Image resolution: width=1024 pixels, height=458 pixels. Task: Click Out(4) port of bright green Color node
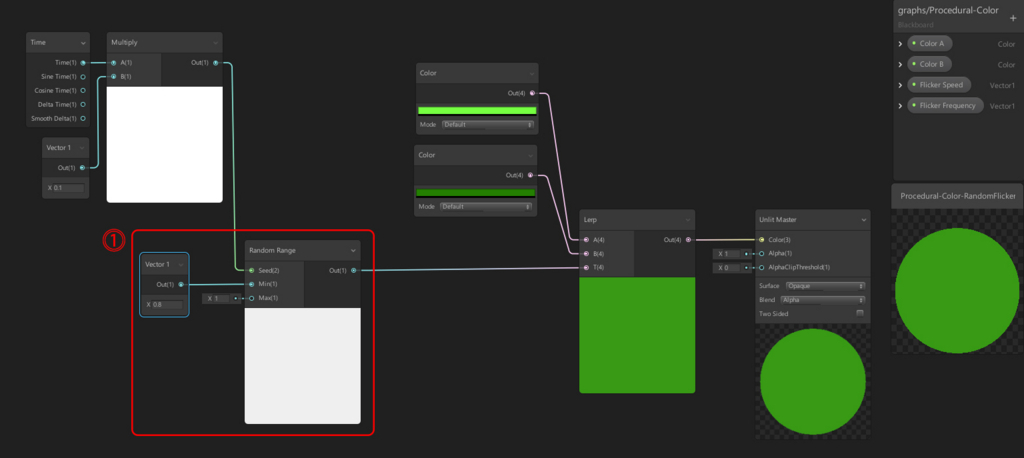pyautogui.click(x=532, y=93)
